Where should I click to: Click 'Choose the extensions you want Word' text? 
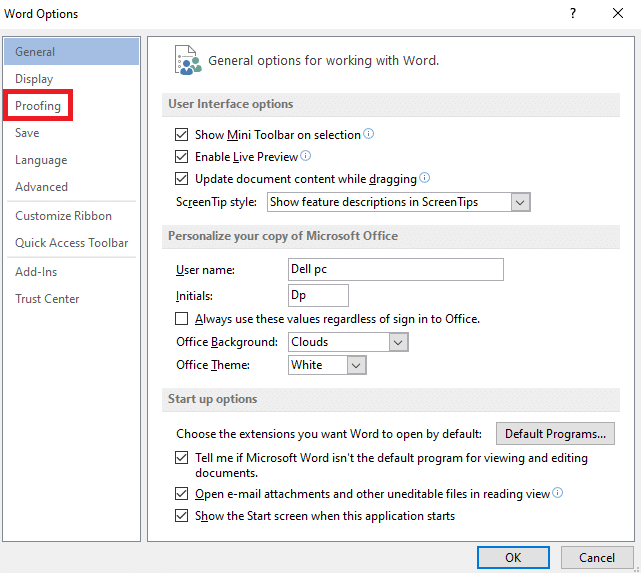point(329,434)
